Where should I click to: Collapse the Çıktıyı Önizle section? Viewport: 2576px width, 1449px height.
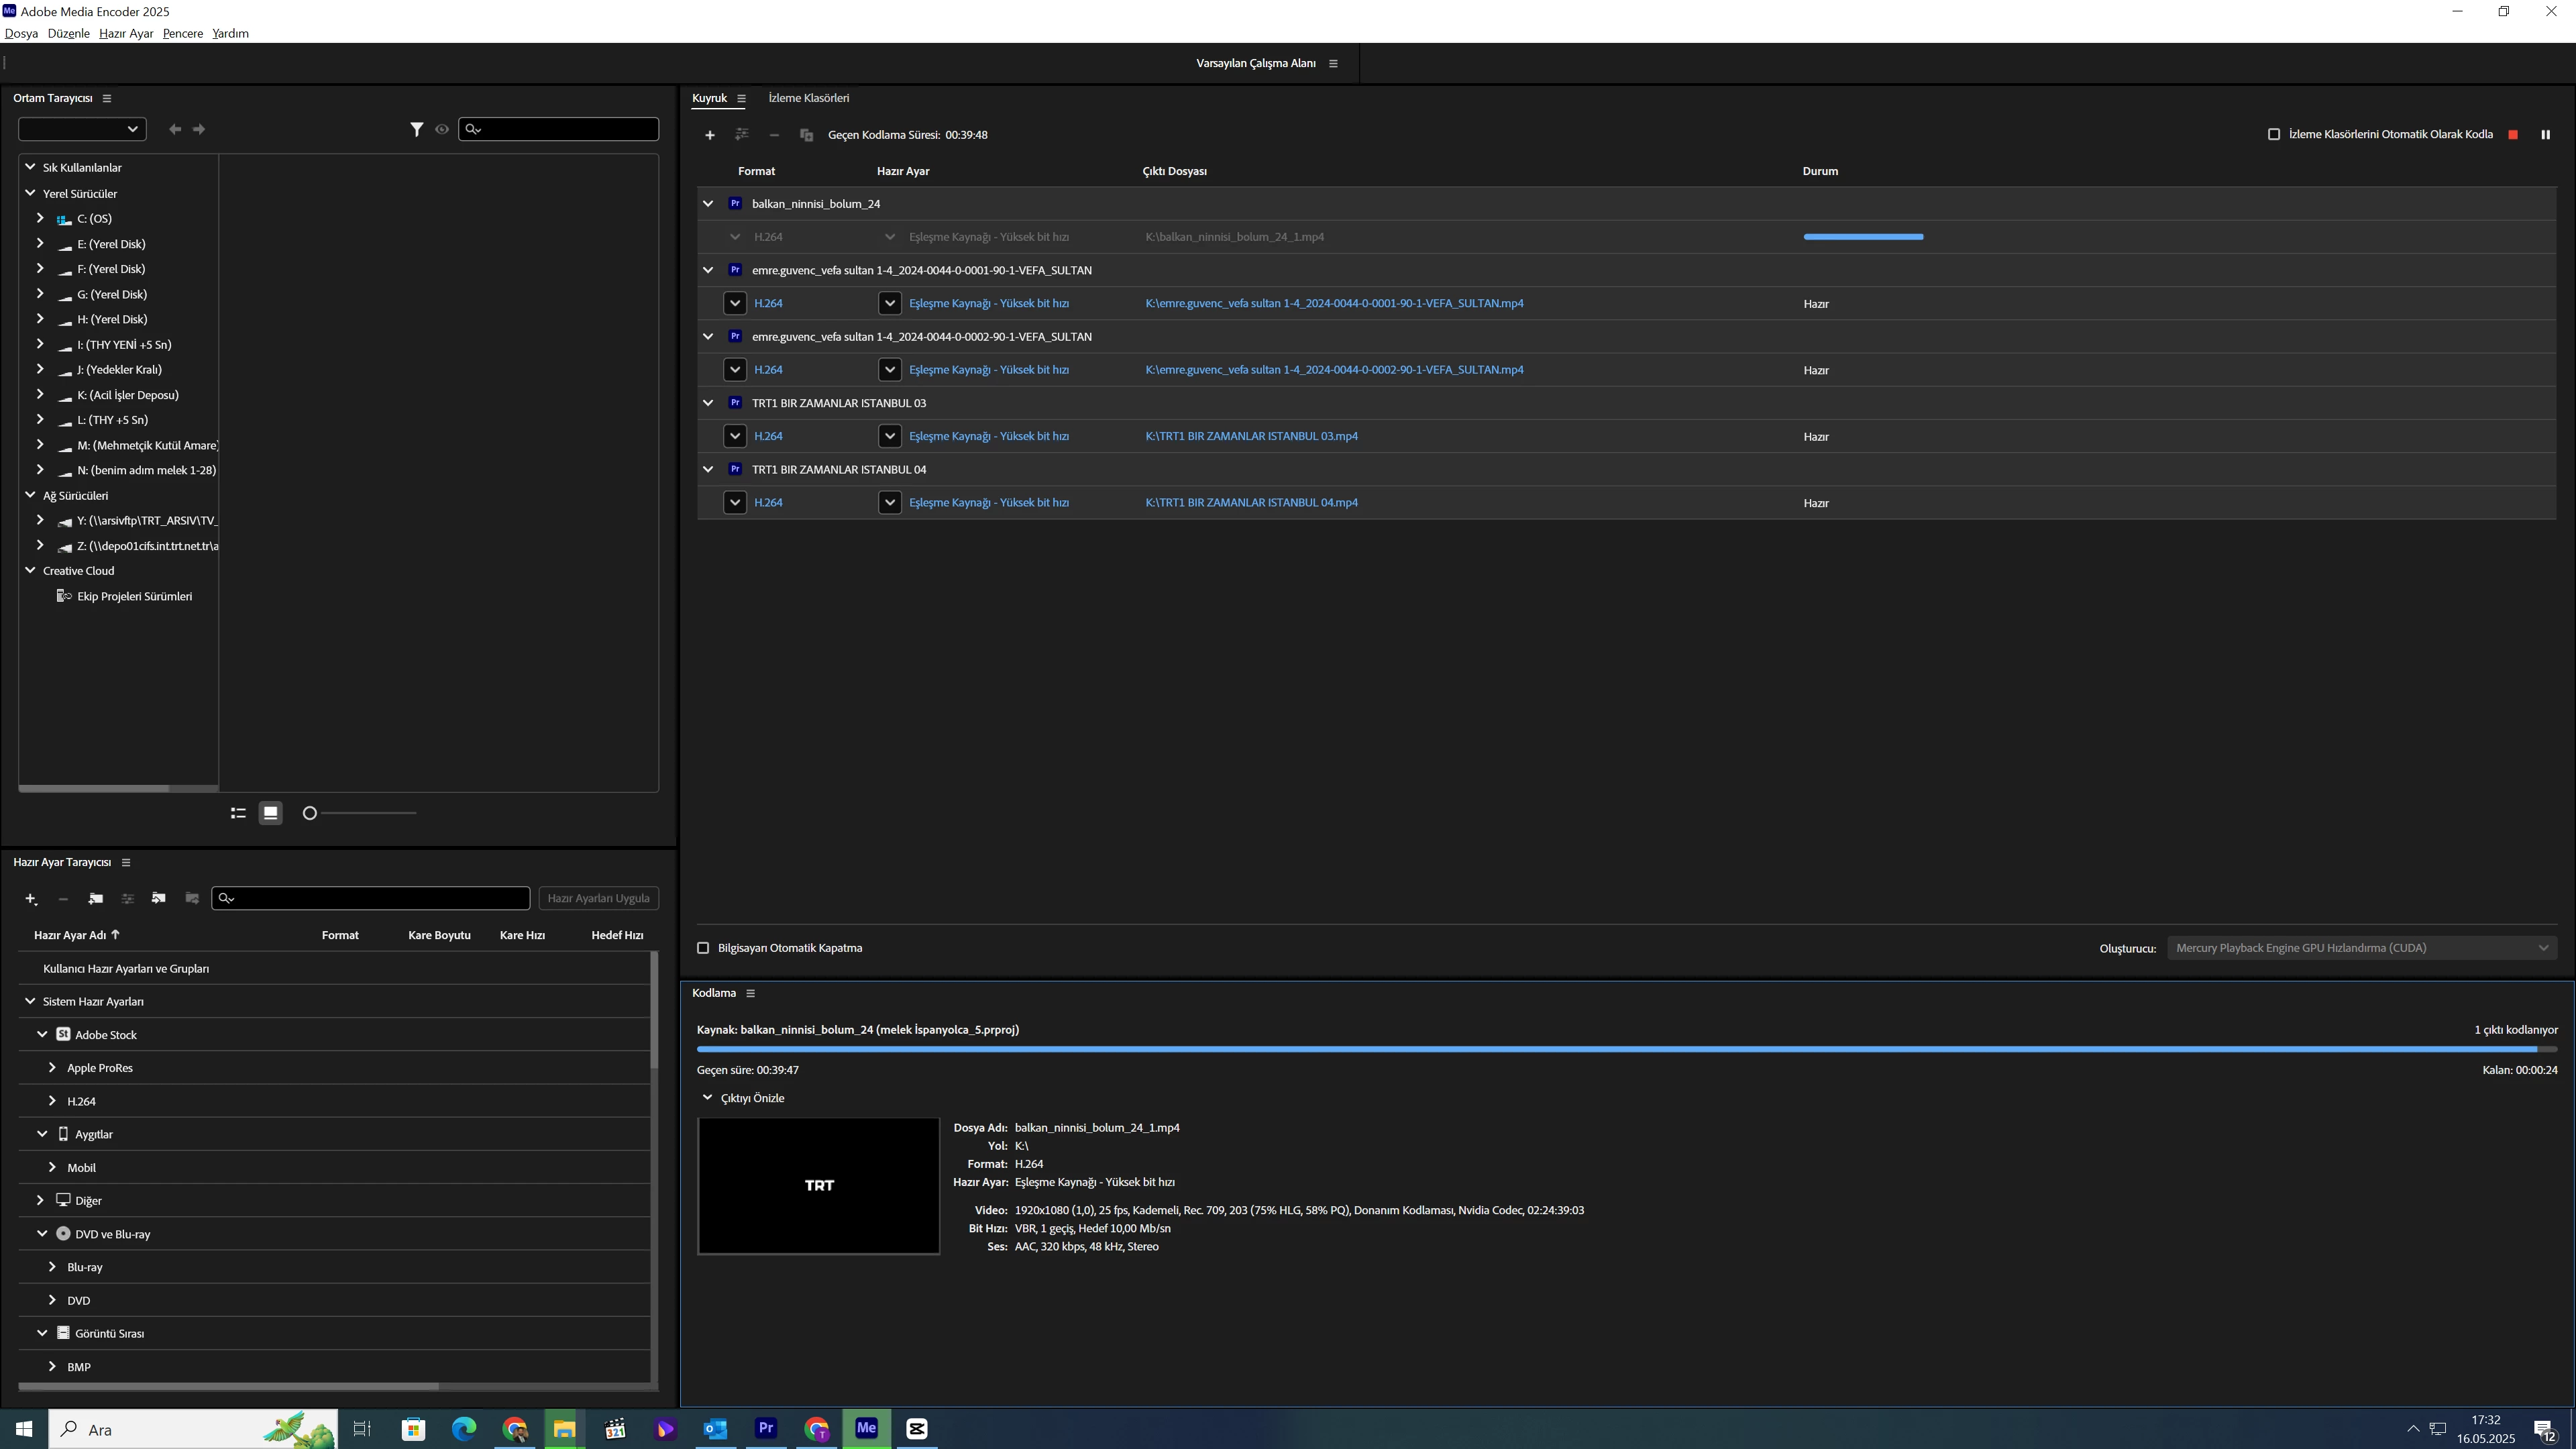click(x=708, y=1098)
